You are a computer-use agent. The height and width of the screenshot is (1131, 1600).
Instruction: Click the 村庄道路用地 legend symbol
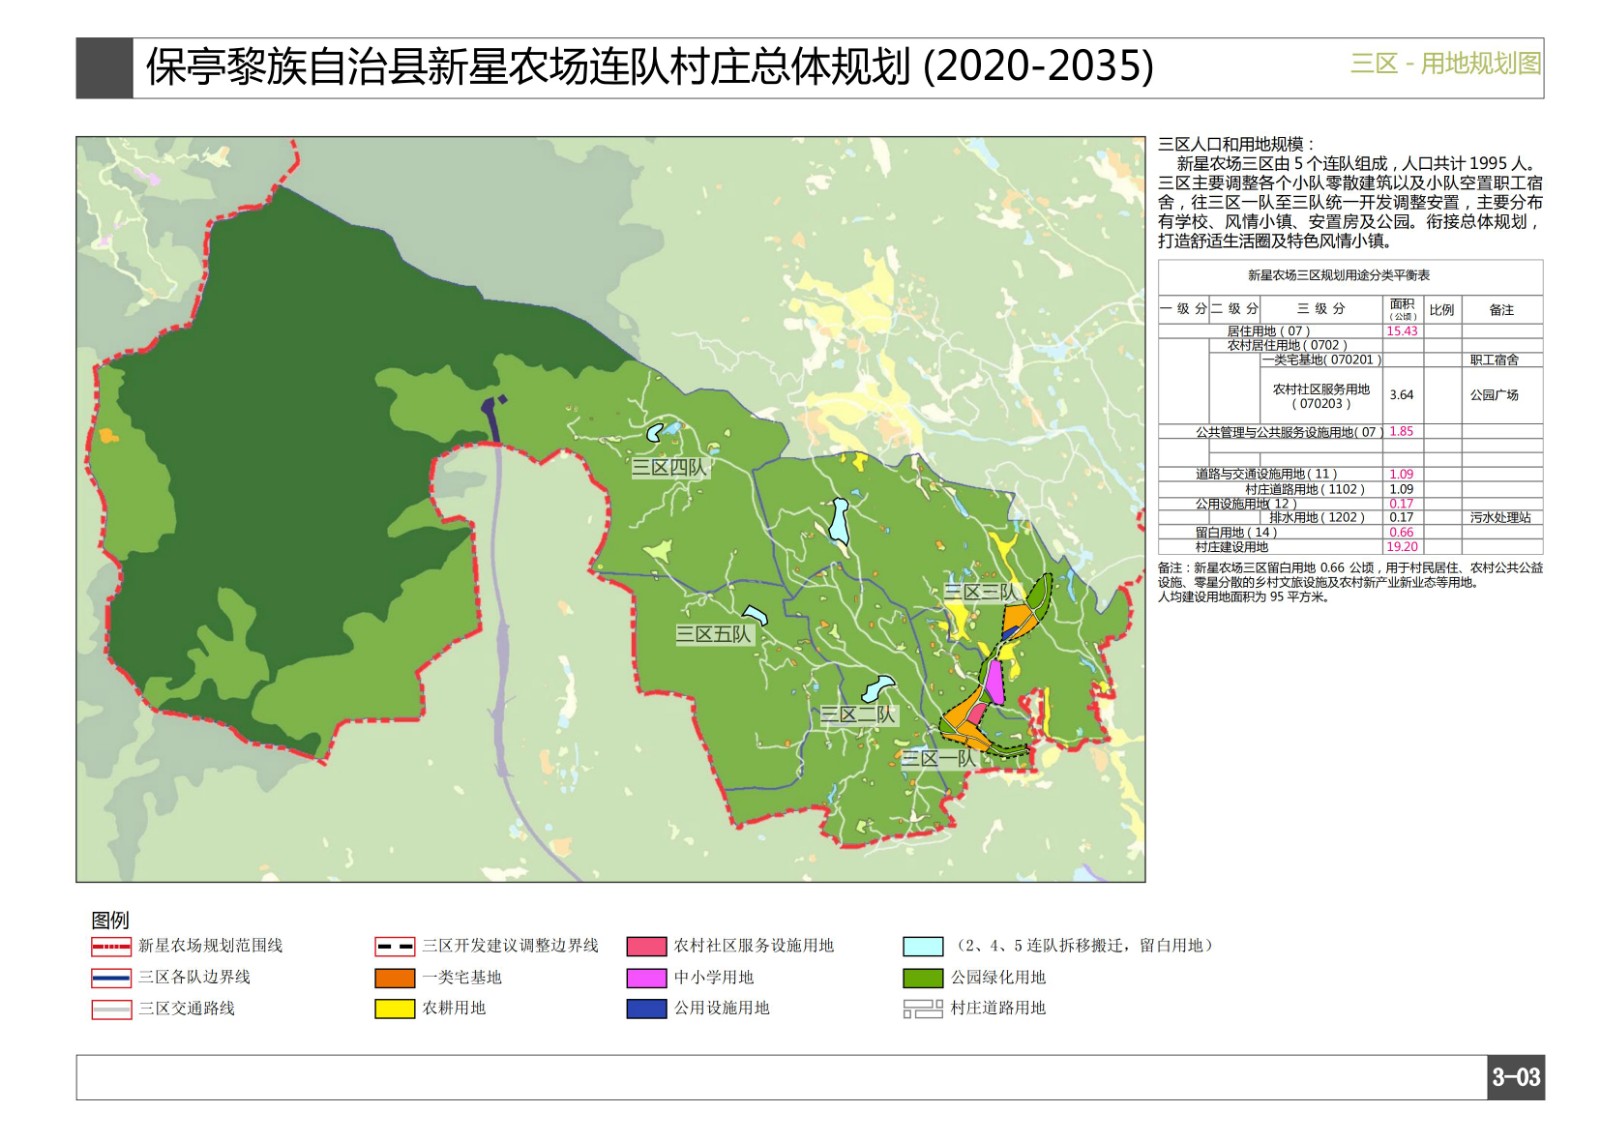click(922, 1009)
